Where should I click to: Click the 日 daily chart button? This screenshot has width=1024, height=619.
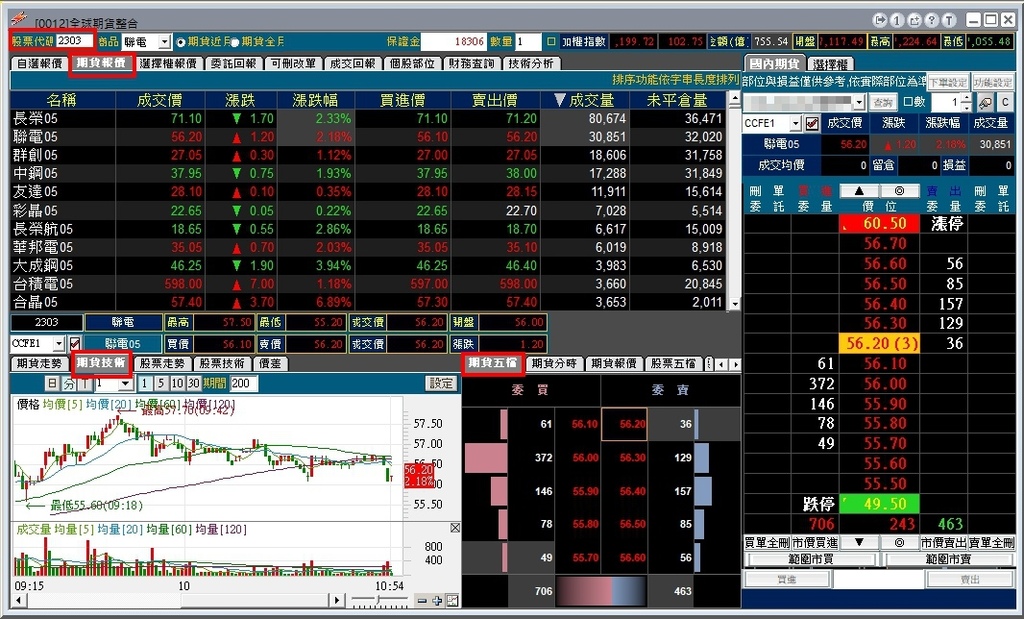pyautogui.click(x=52, y=383)
